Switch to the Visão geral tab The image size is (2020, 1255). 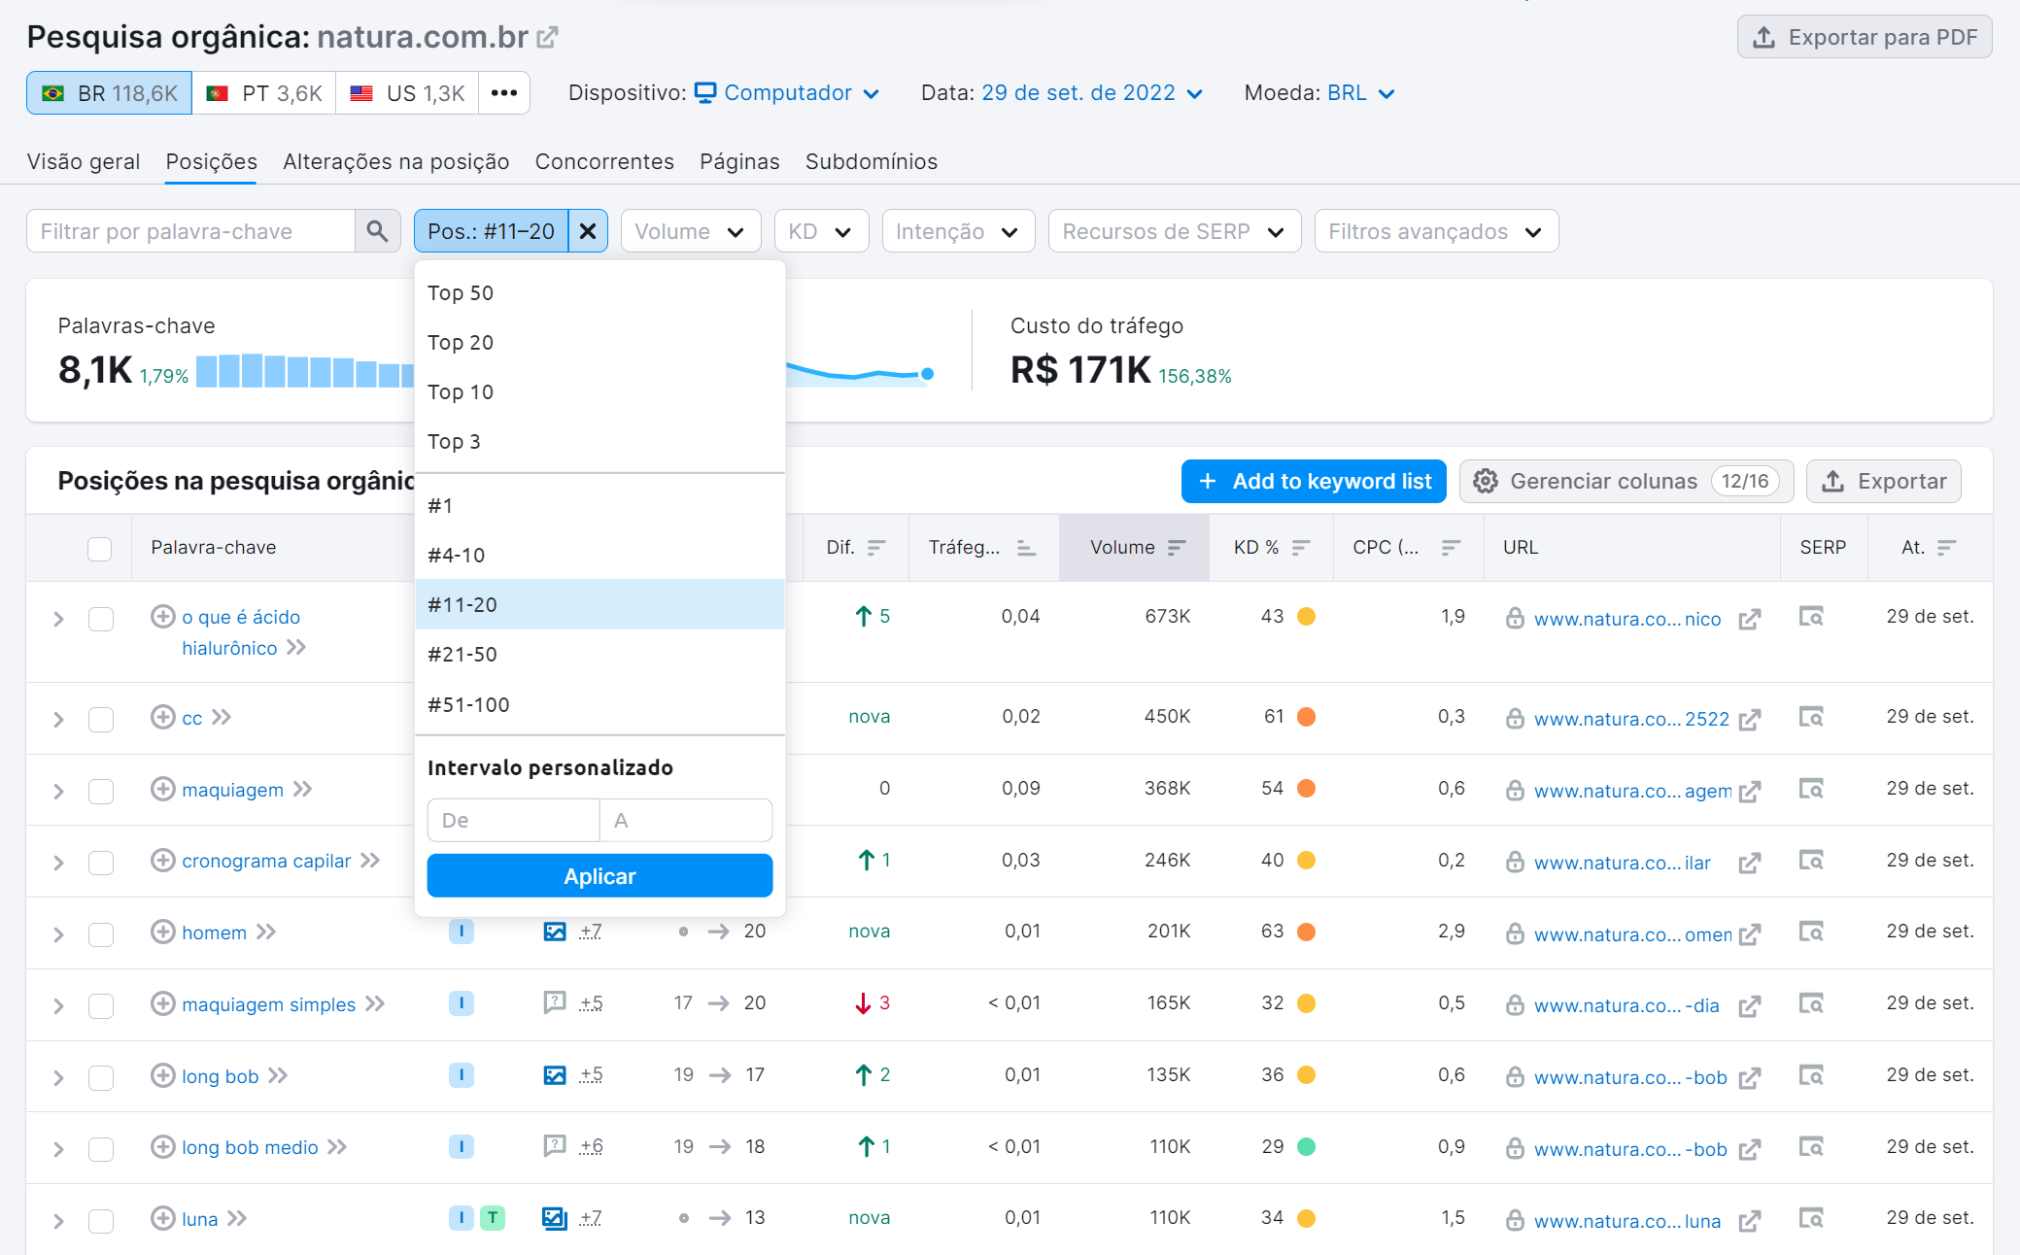83,161
